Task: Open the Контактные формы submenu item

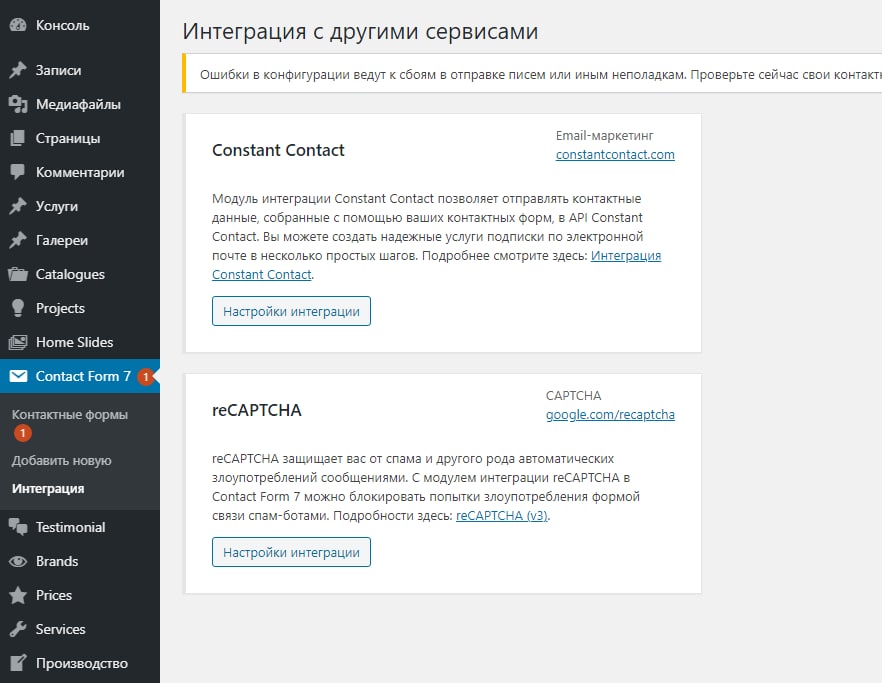Action: pyautogui.click(x=70, y=415)
